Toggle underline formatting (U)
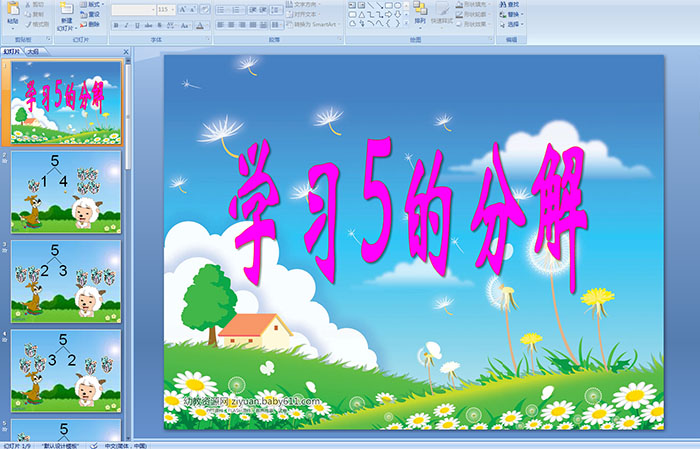This screenshot has height=449, width=700. [137, 25]
